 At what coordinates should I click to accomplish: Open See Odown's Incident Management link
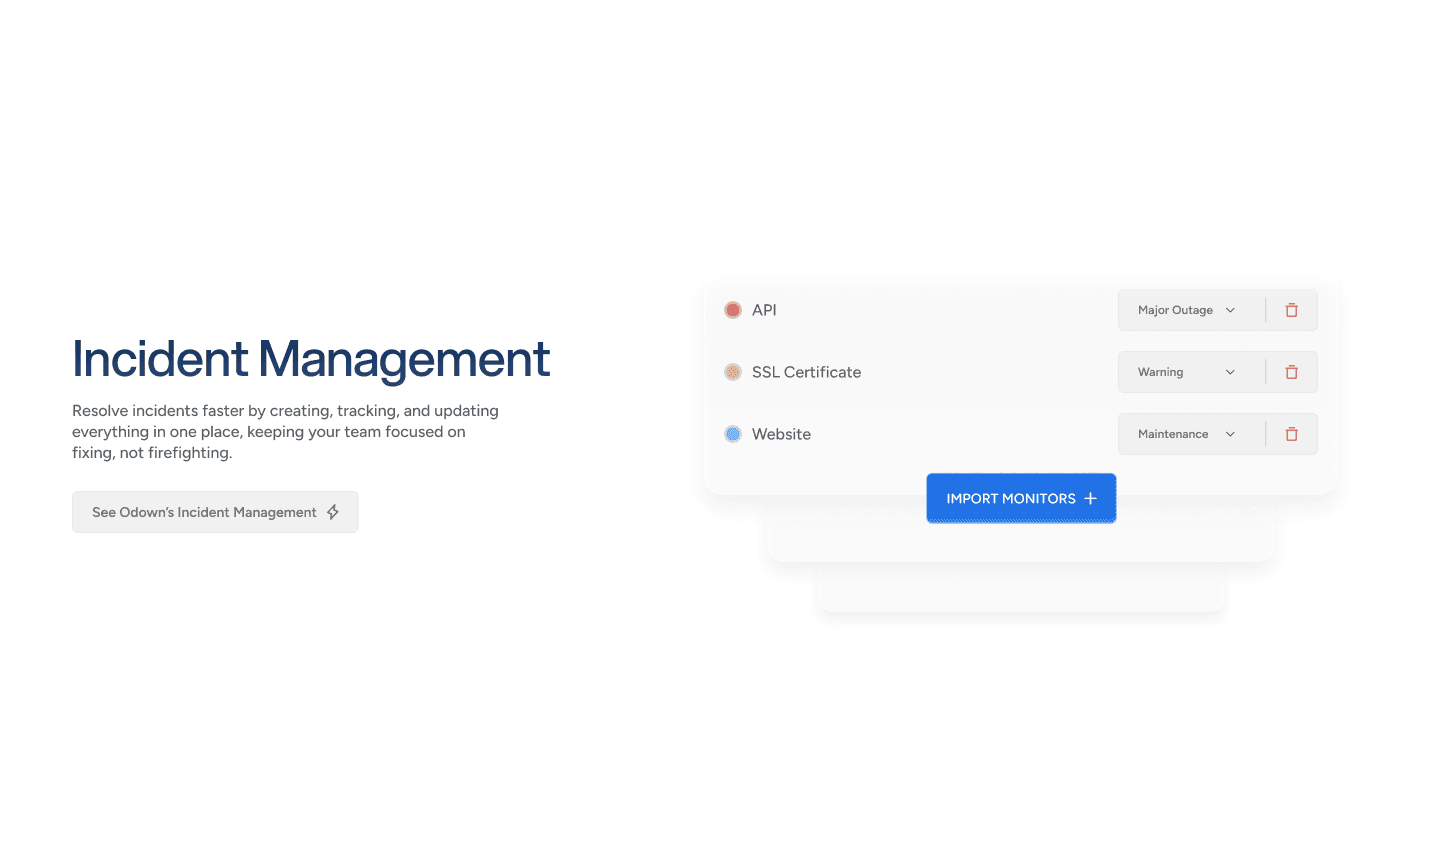pyautogui.click(x=215, y=512)
